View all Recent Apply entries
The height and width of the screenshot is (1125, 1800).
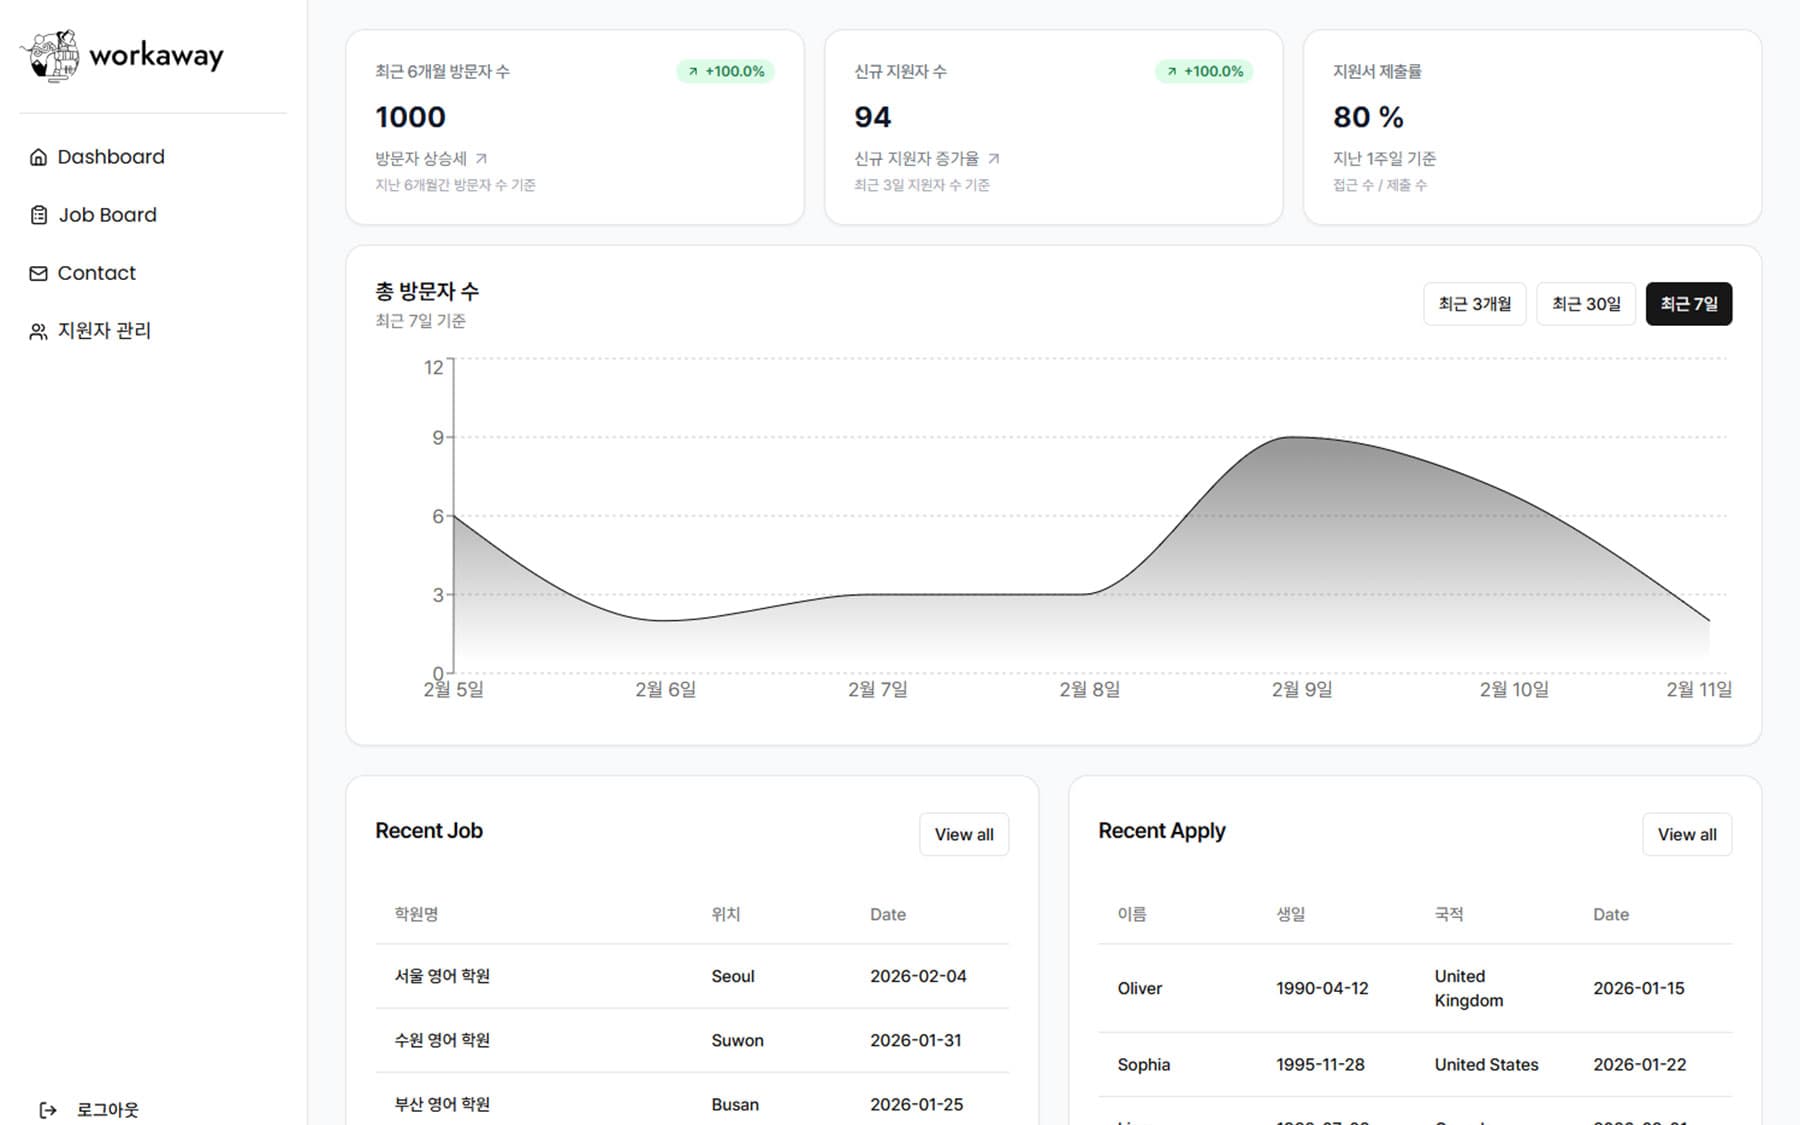tap(1686, 834)
